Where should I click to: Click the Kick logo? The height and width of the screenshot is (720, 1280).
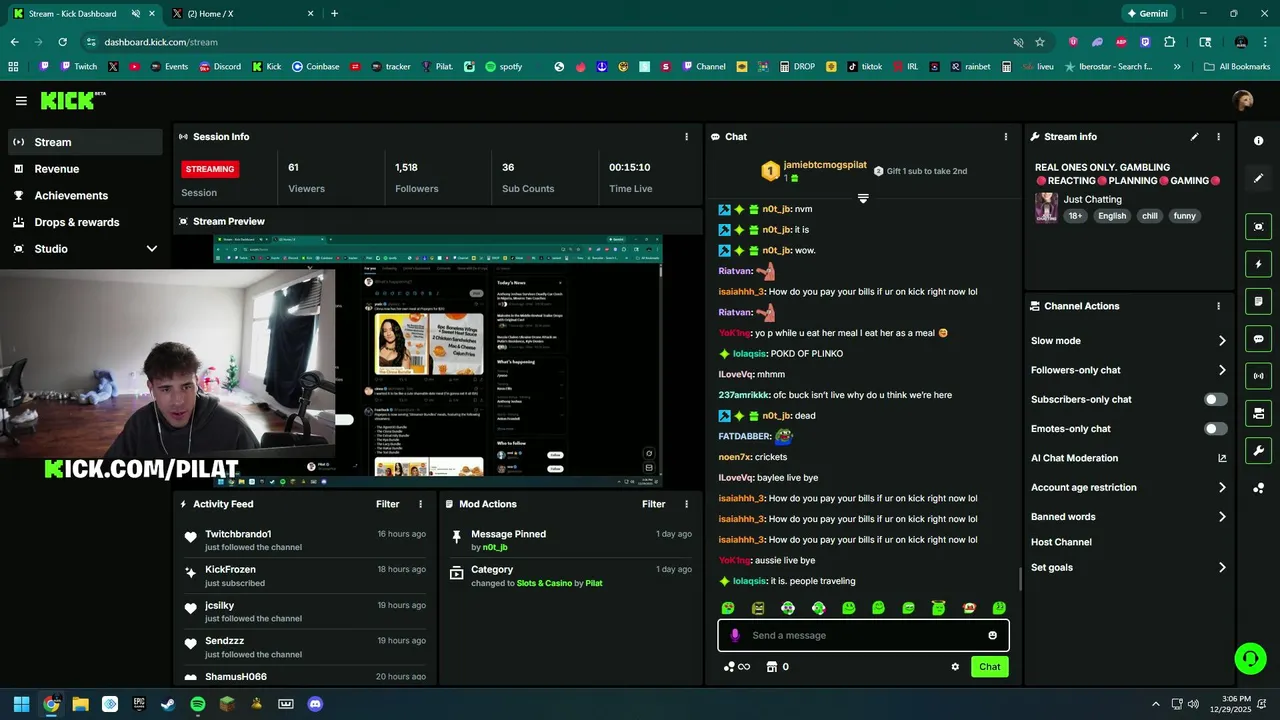point(72,100)
